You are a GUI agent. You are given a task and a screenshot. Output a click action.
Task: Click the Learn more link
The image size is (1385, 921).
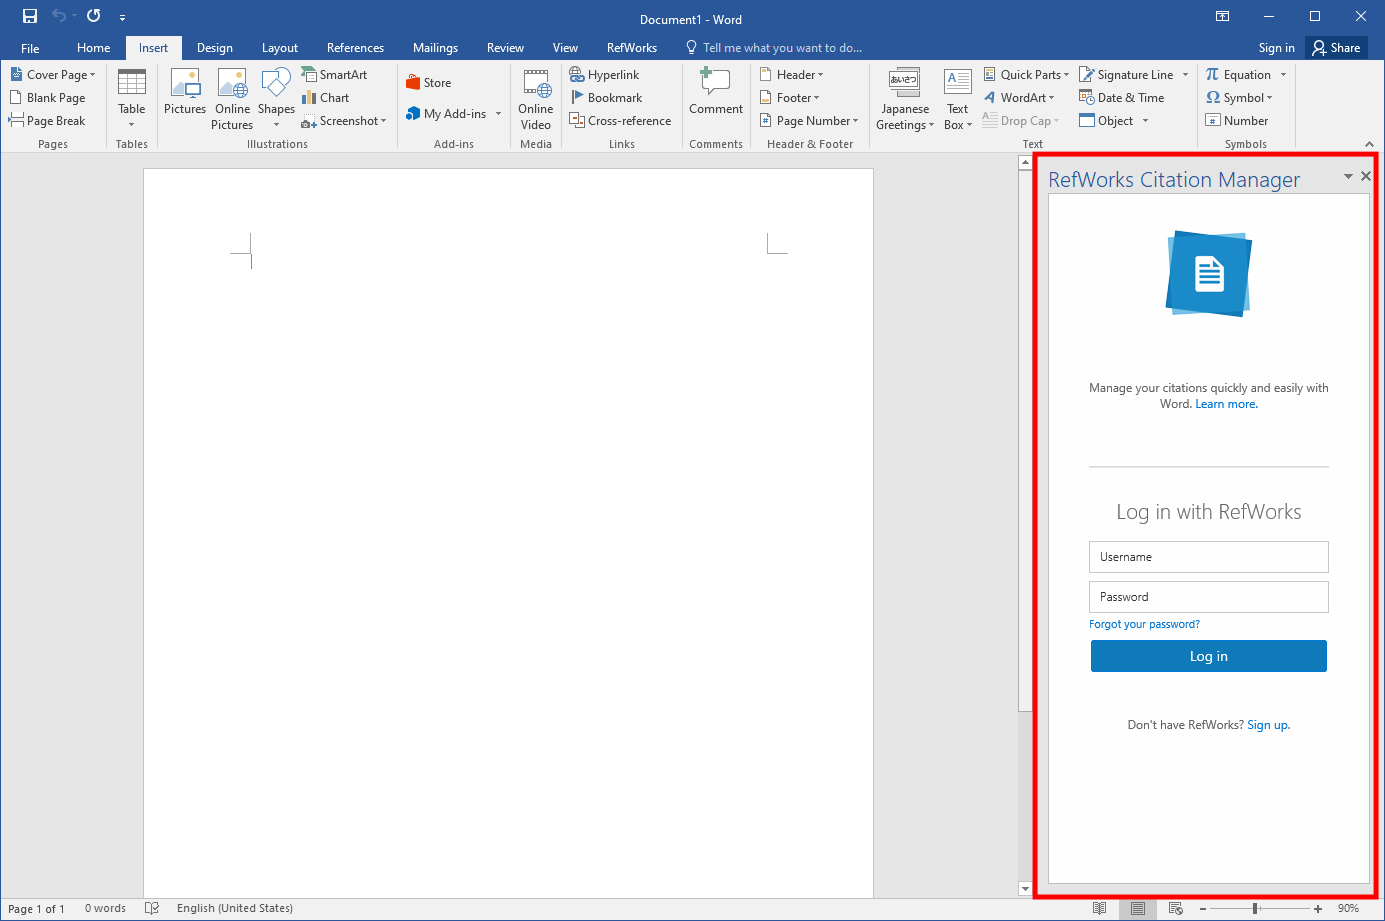click(x=1226, y=404)
